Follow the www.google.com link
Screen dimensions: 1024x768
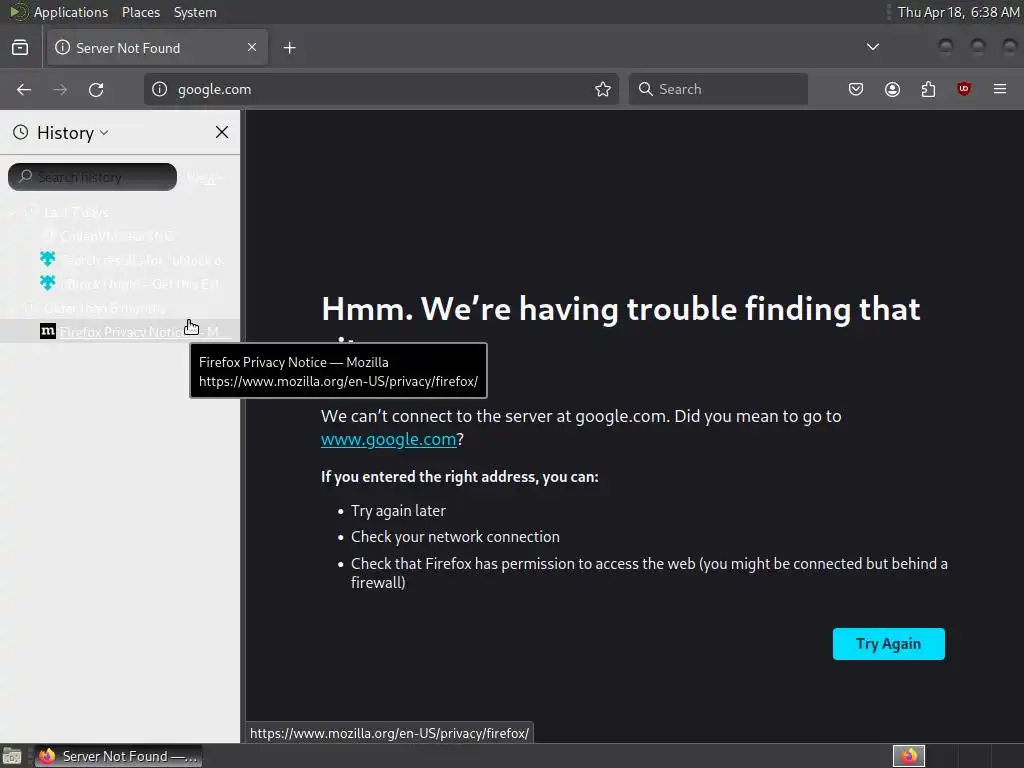[x=389, y=439]
